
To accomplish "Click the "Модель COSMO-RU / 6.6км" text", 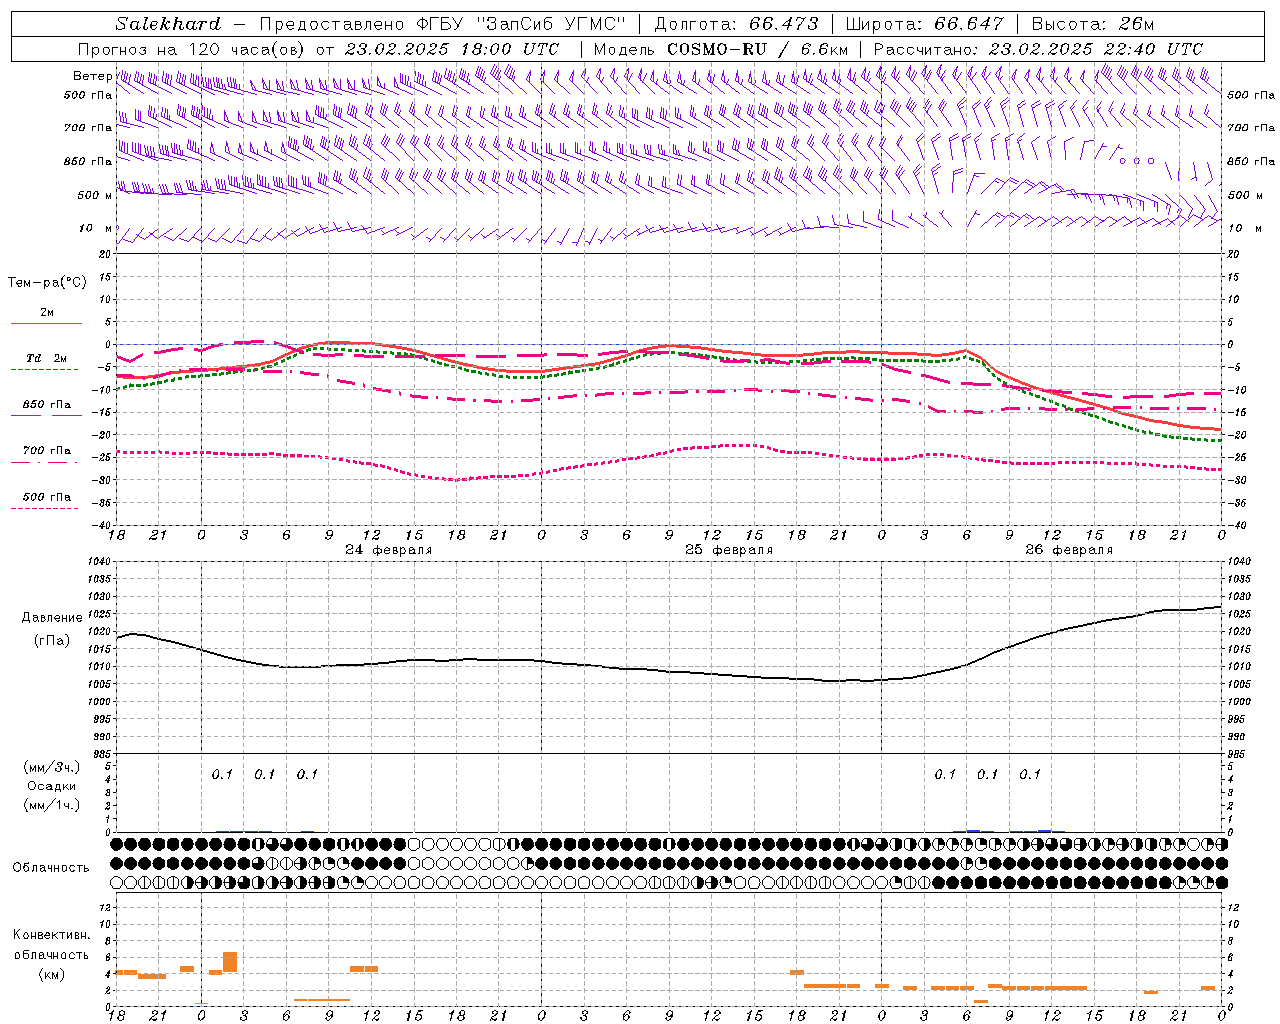I will [x=720, y=49].
